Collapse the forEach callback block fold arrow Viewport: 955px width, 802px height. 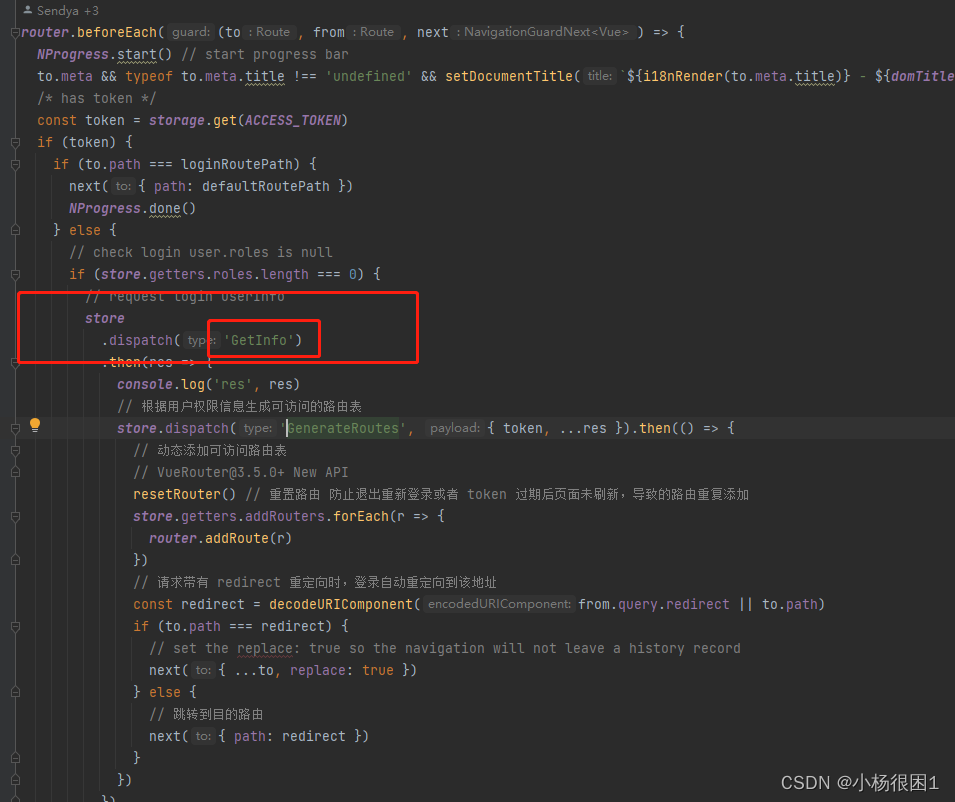[x=14, y=515]
